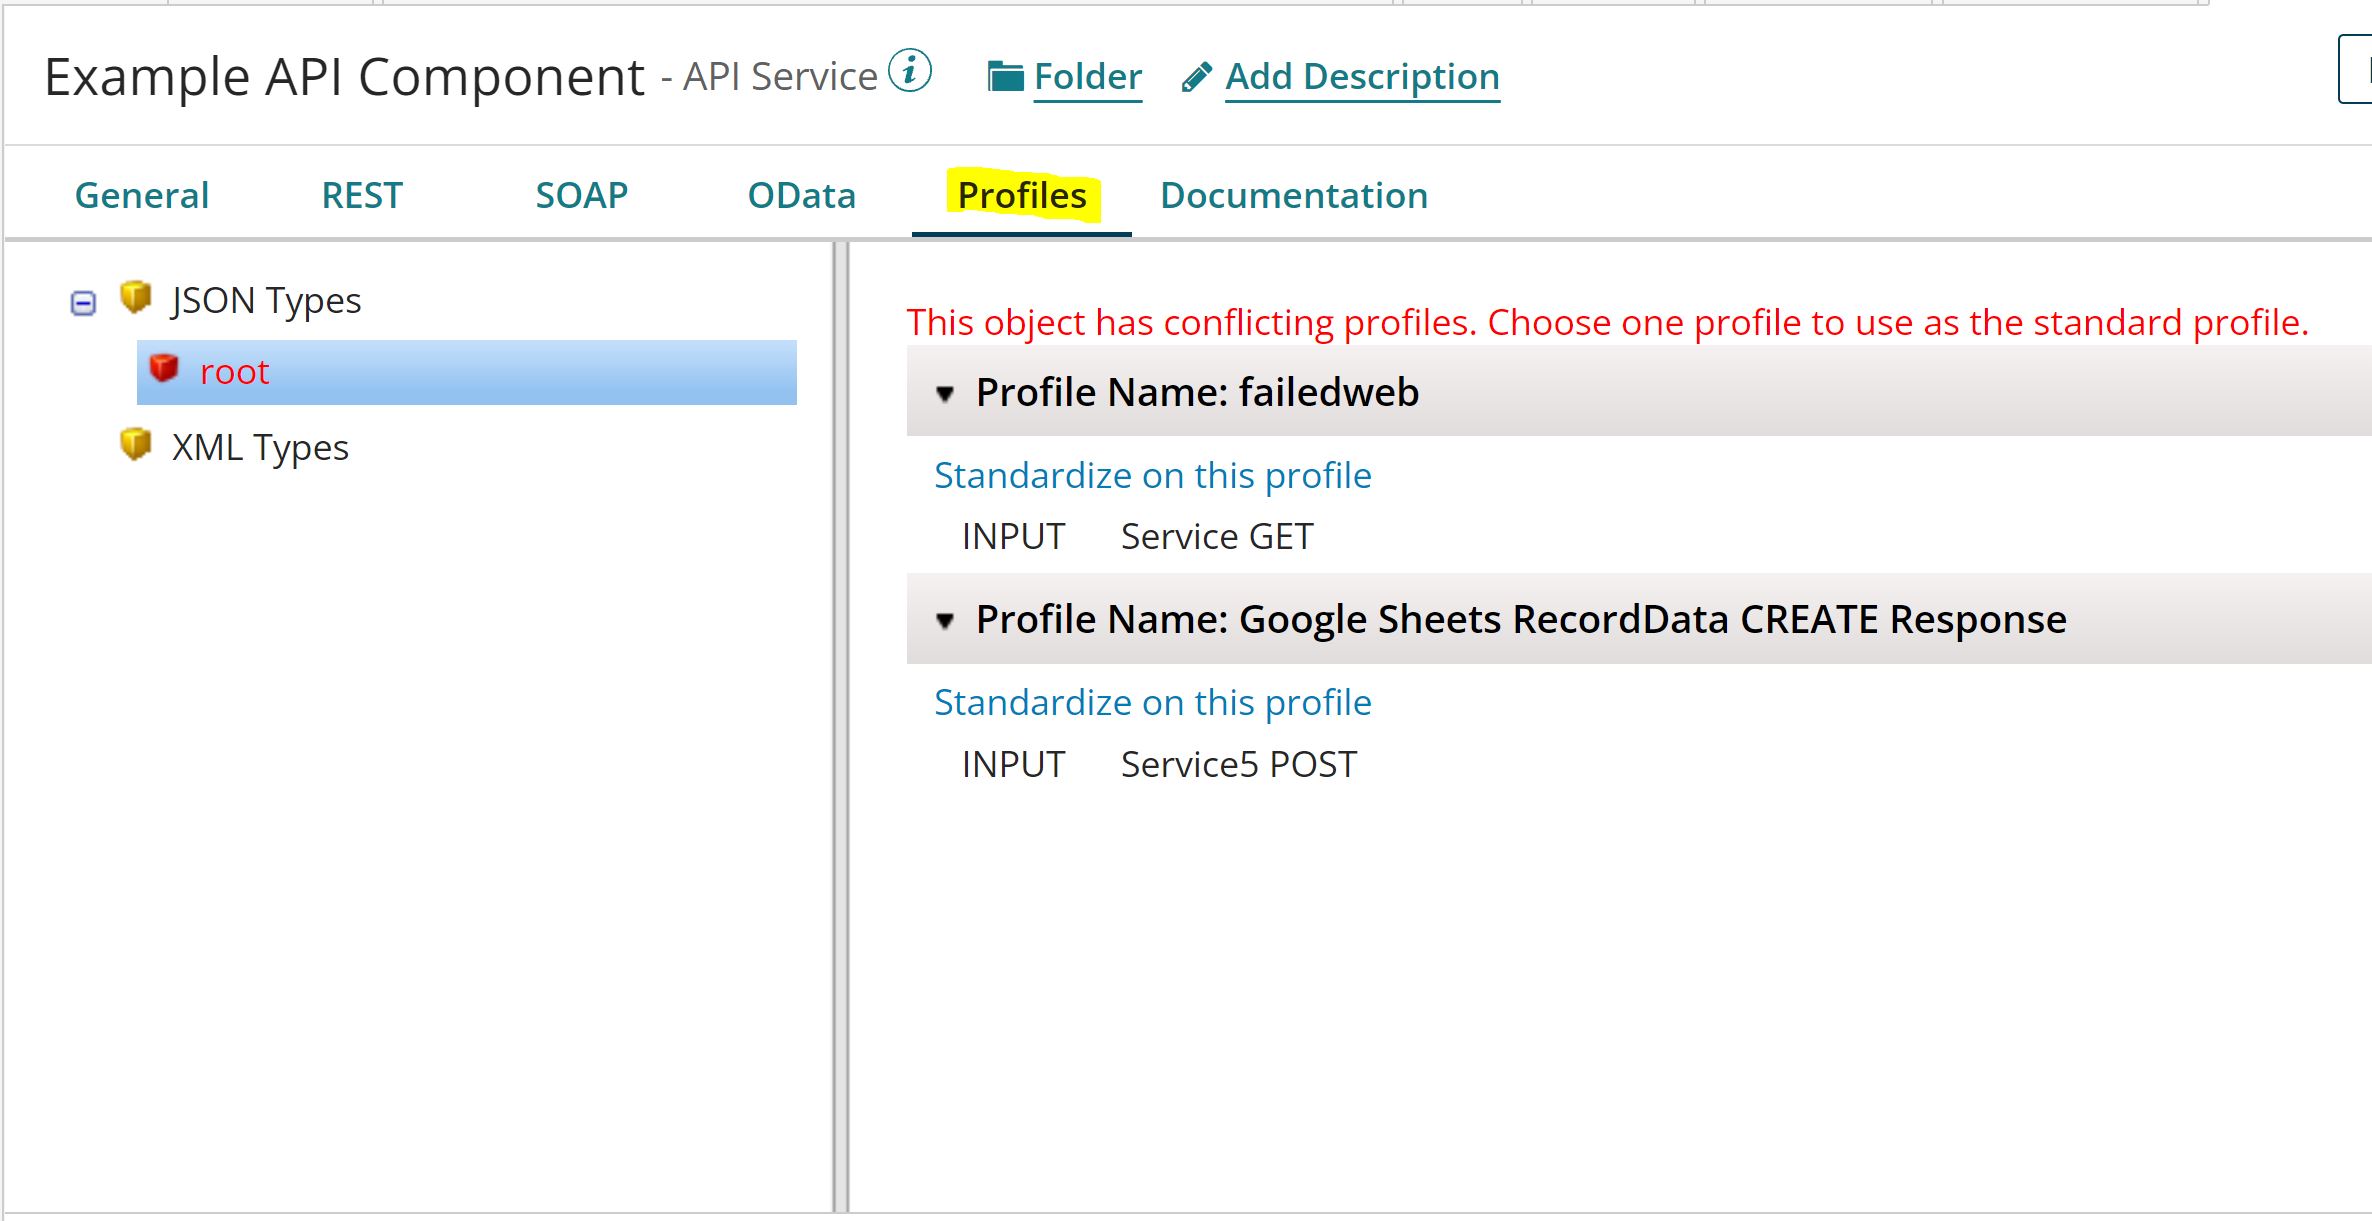
Task: Click the highlighted Profiles tab
Action: tap(1021, 195)
